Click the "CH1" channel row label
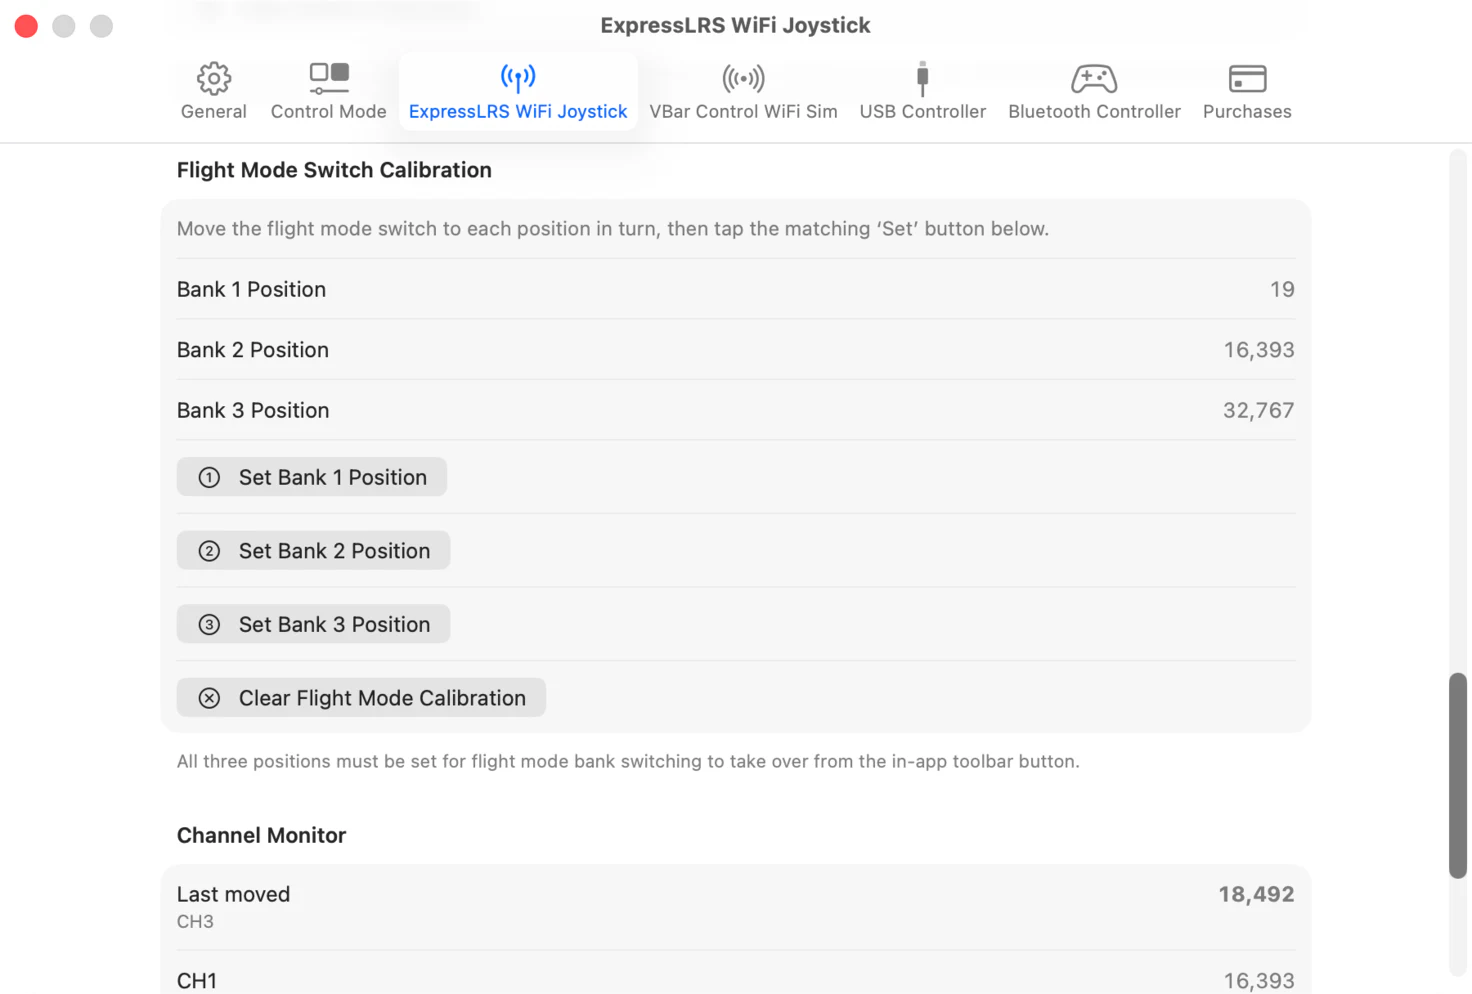1472x994 pixels. (x=197, y=981)
